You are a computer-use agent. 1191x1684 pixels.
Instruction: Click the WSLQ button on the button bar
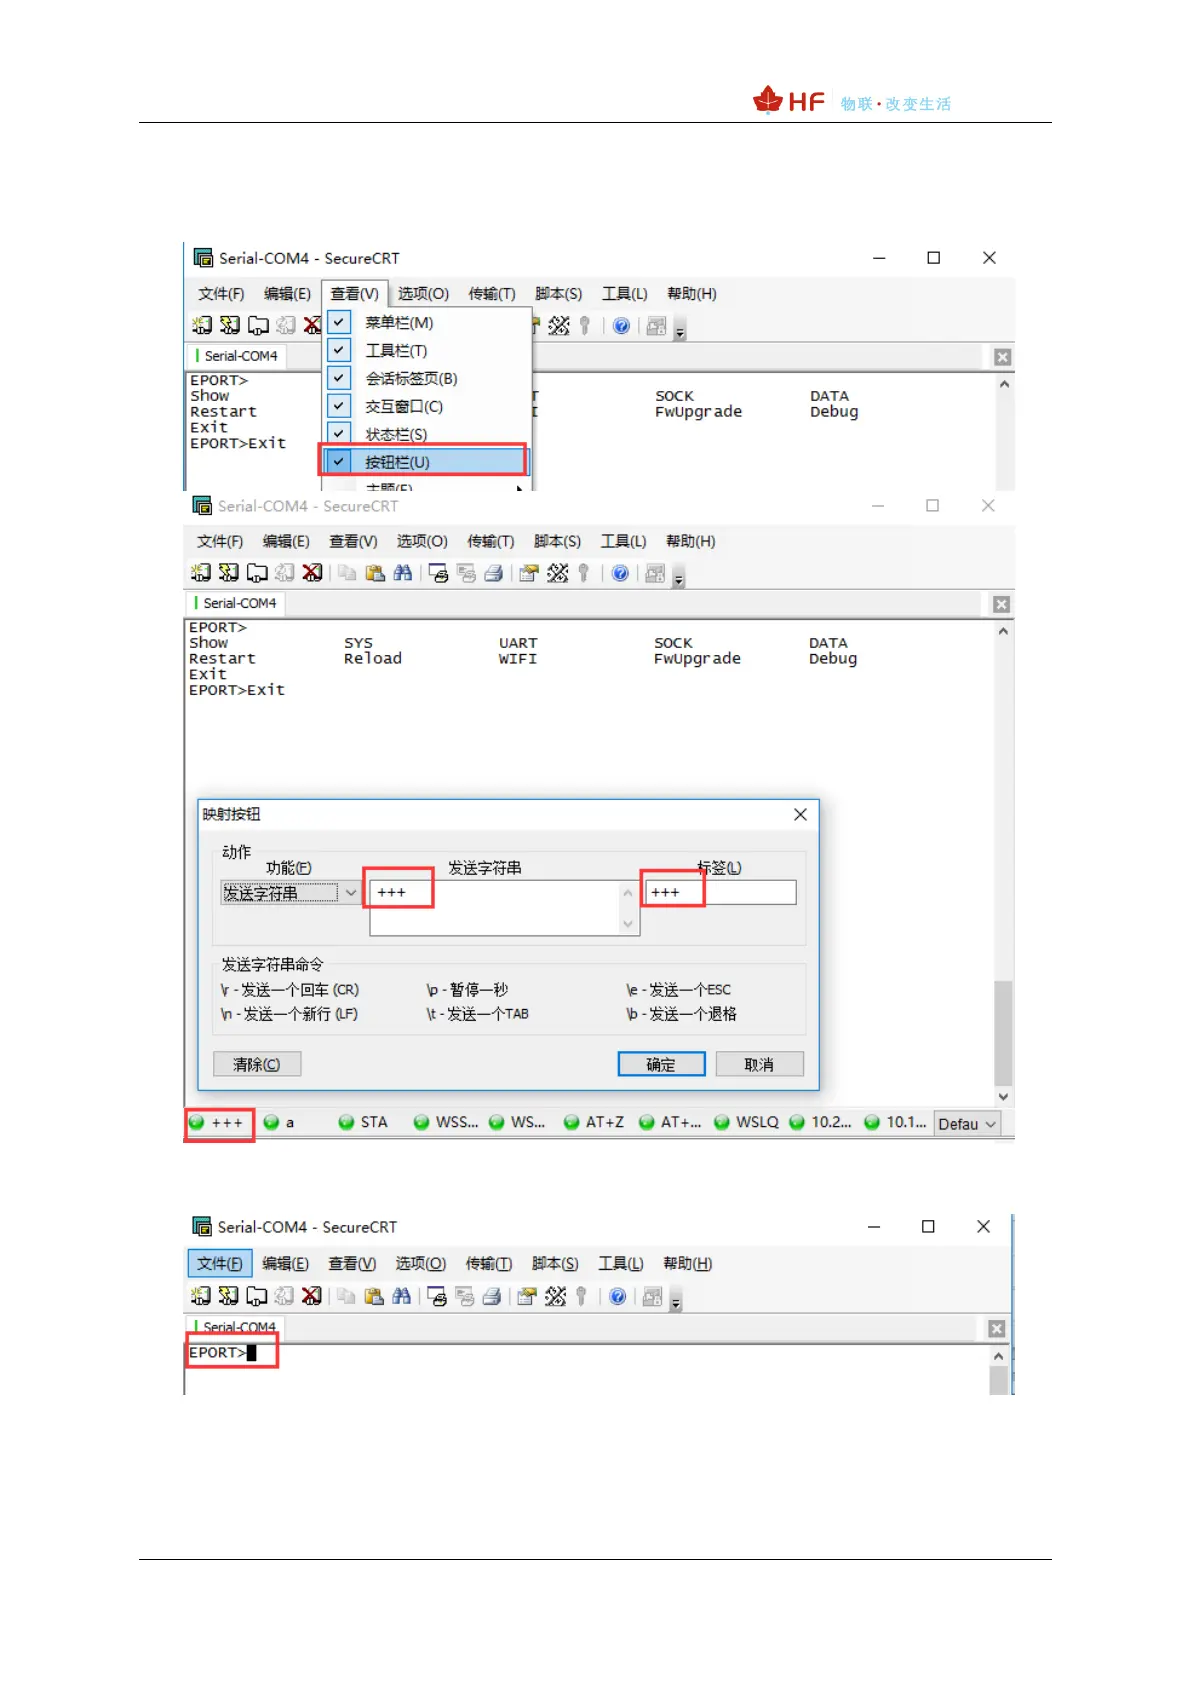(x=747, y=1123)
